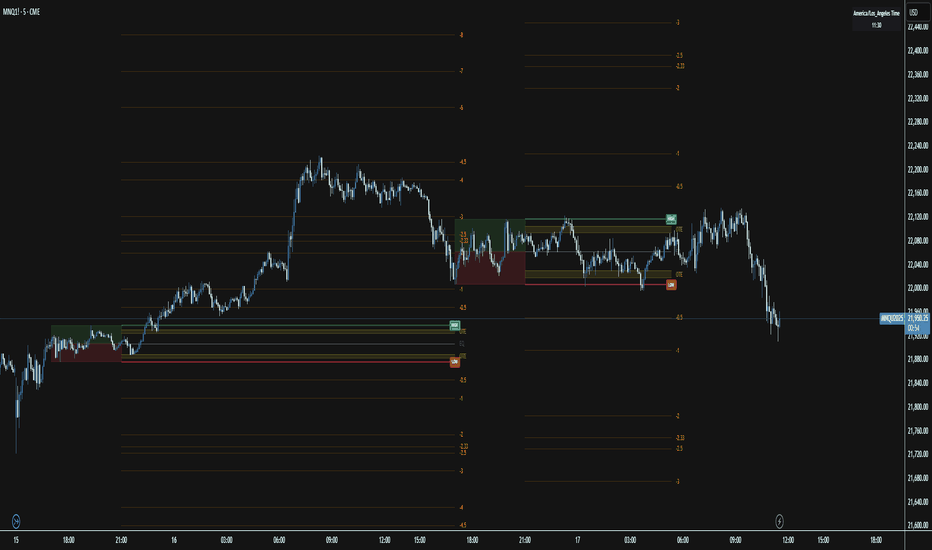Click the EQ level label
Image resolution: width=932 pixels, height=550 pixels.
pyautogui.click(x=462, y=344)
